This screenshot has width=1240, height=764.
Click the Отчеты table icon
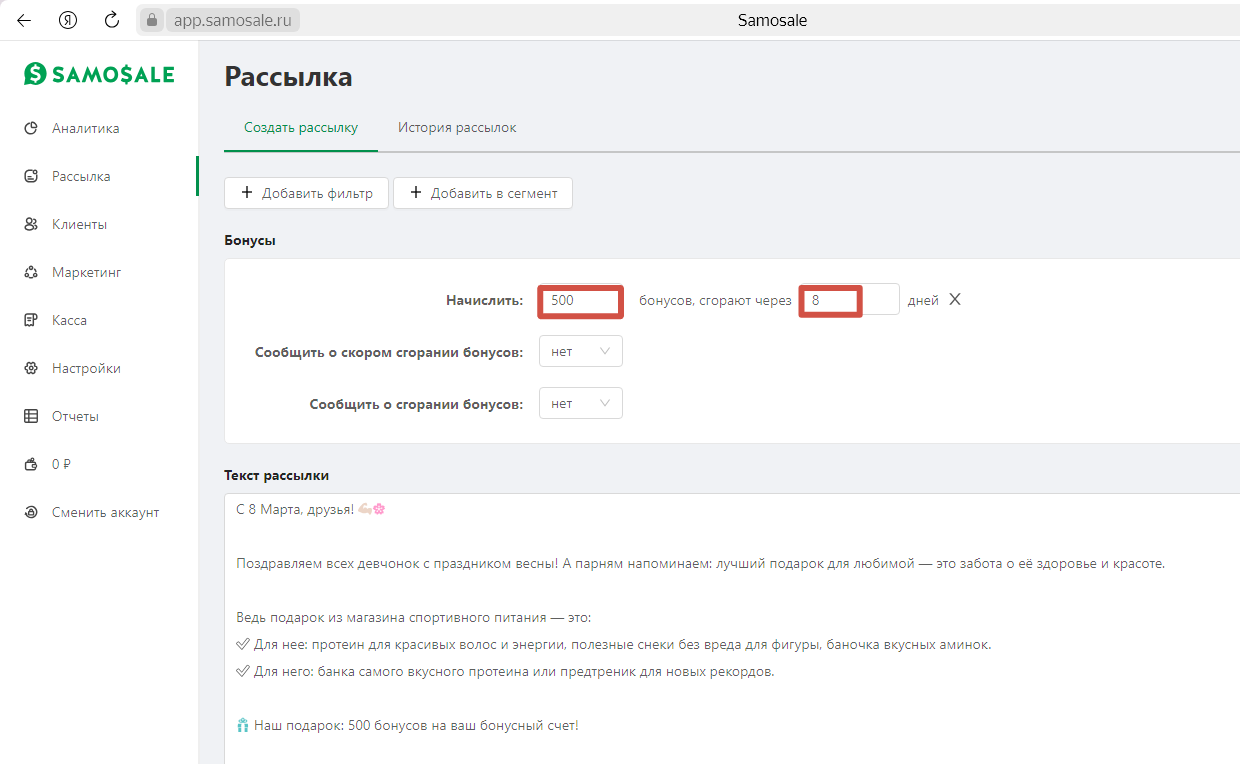pos(31,416)
